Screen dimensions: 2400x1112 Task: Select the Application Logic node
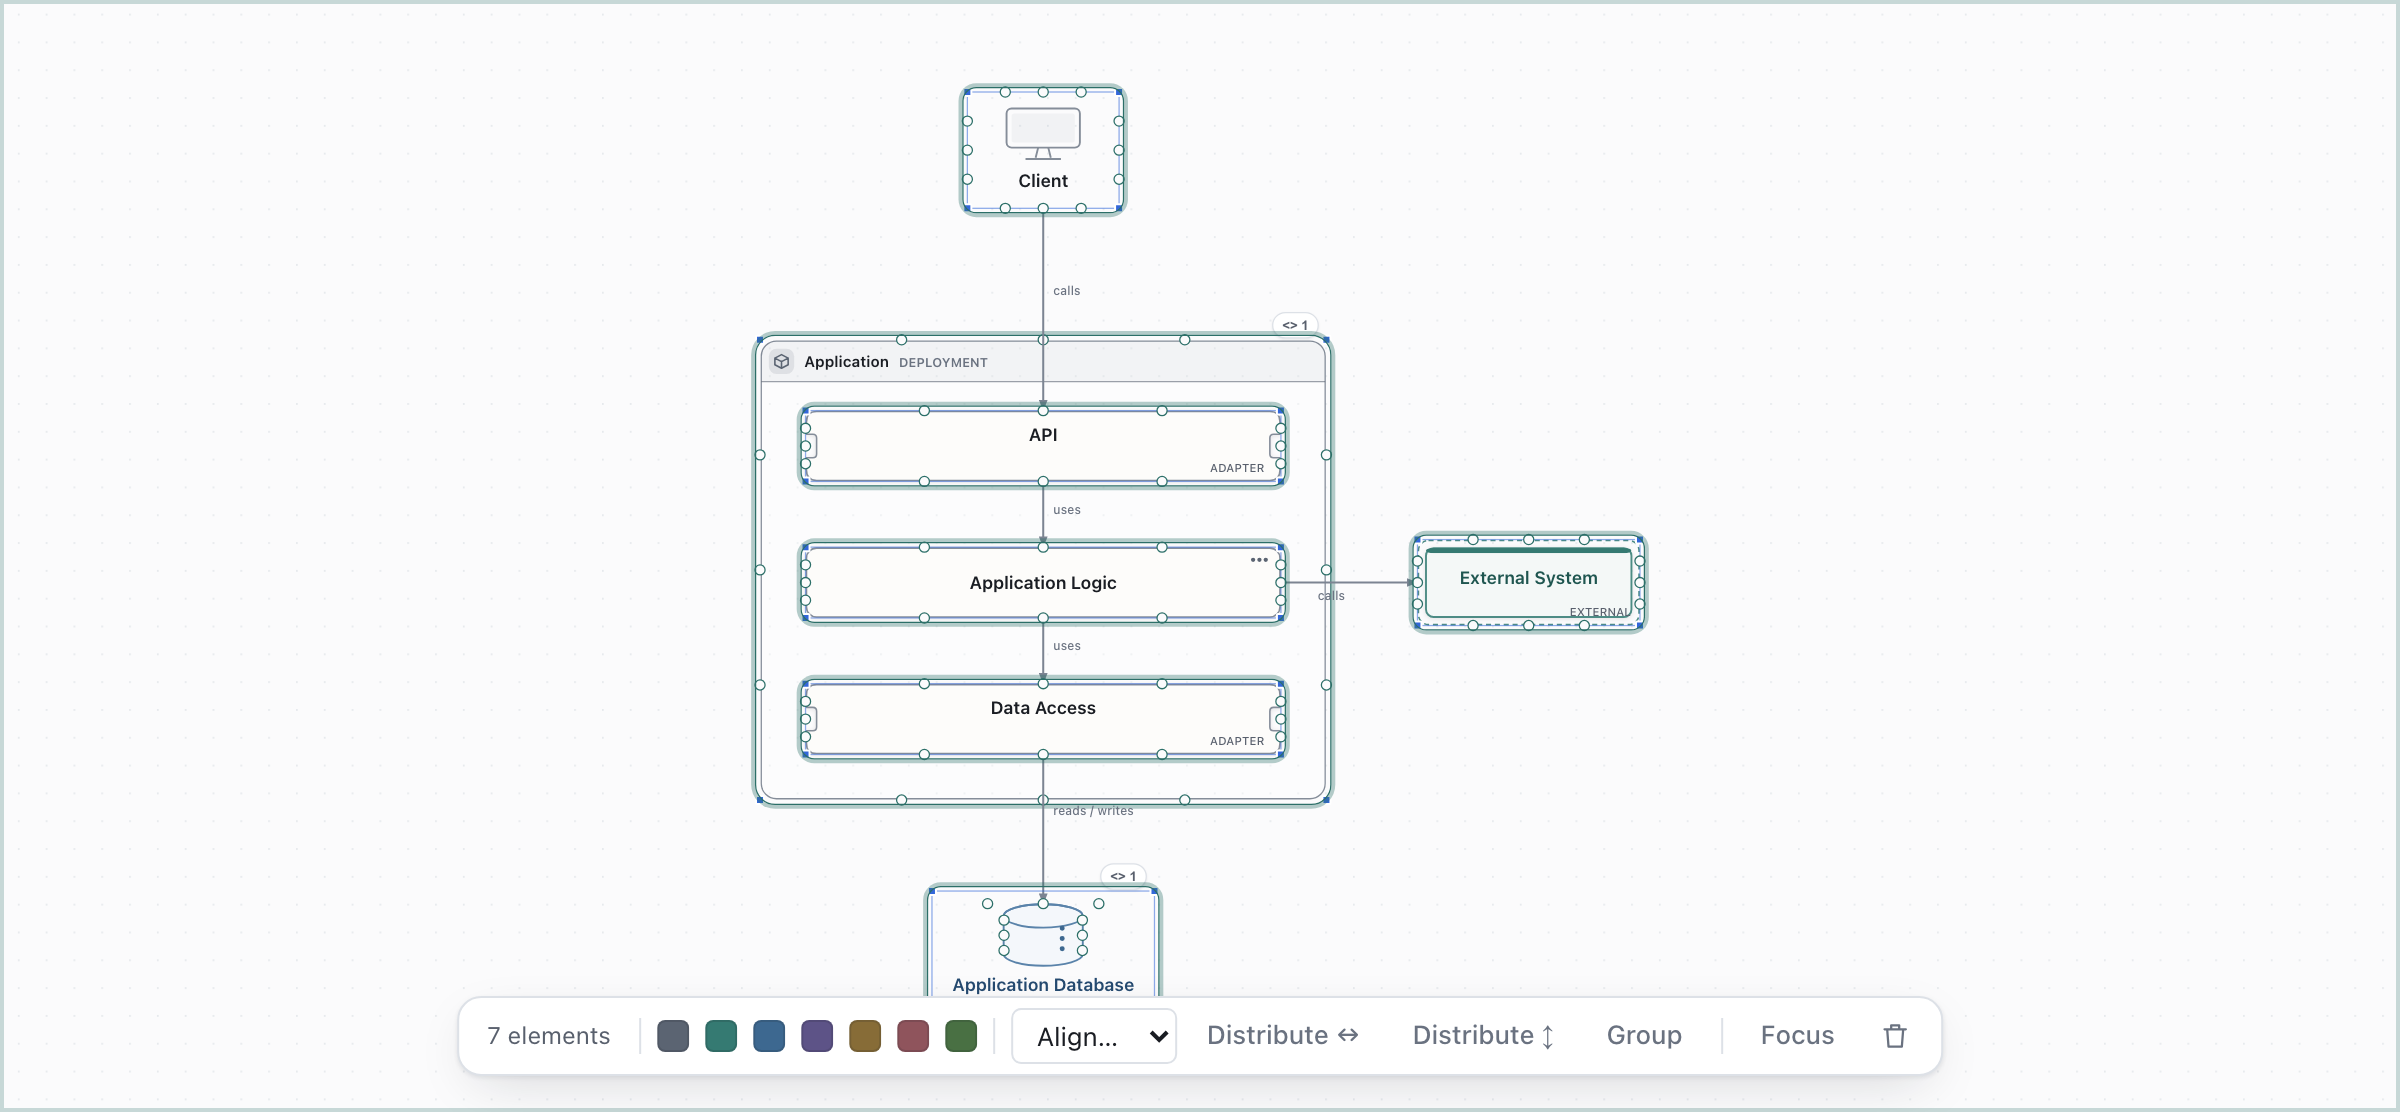1043,583
